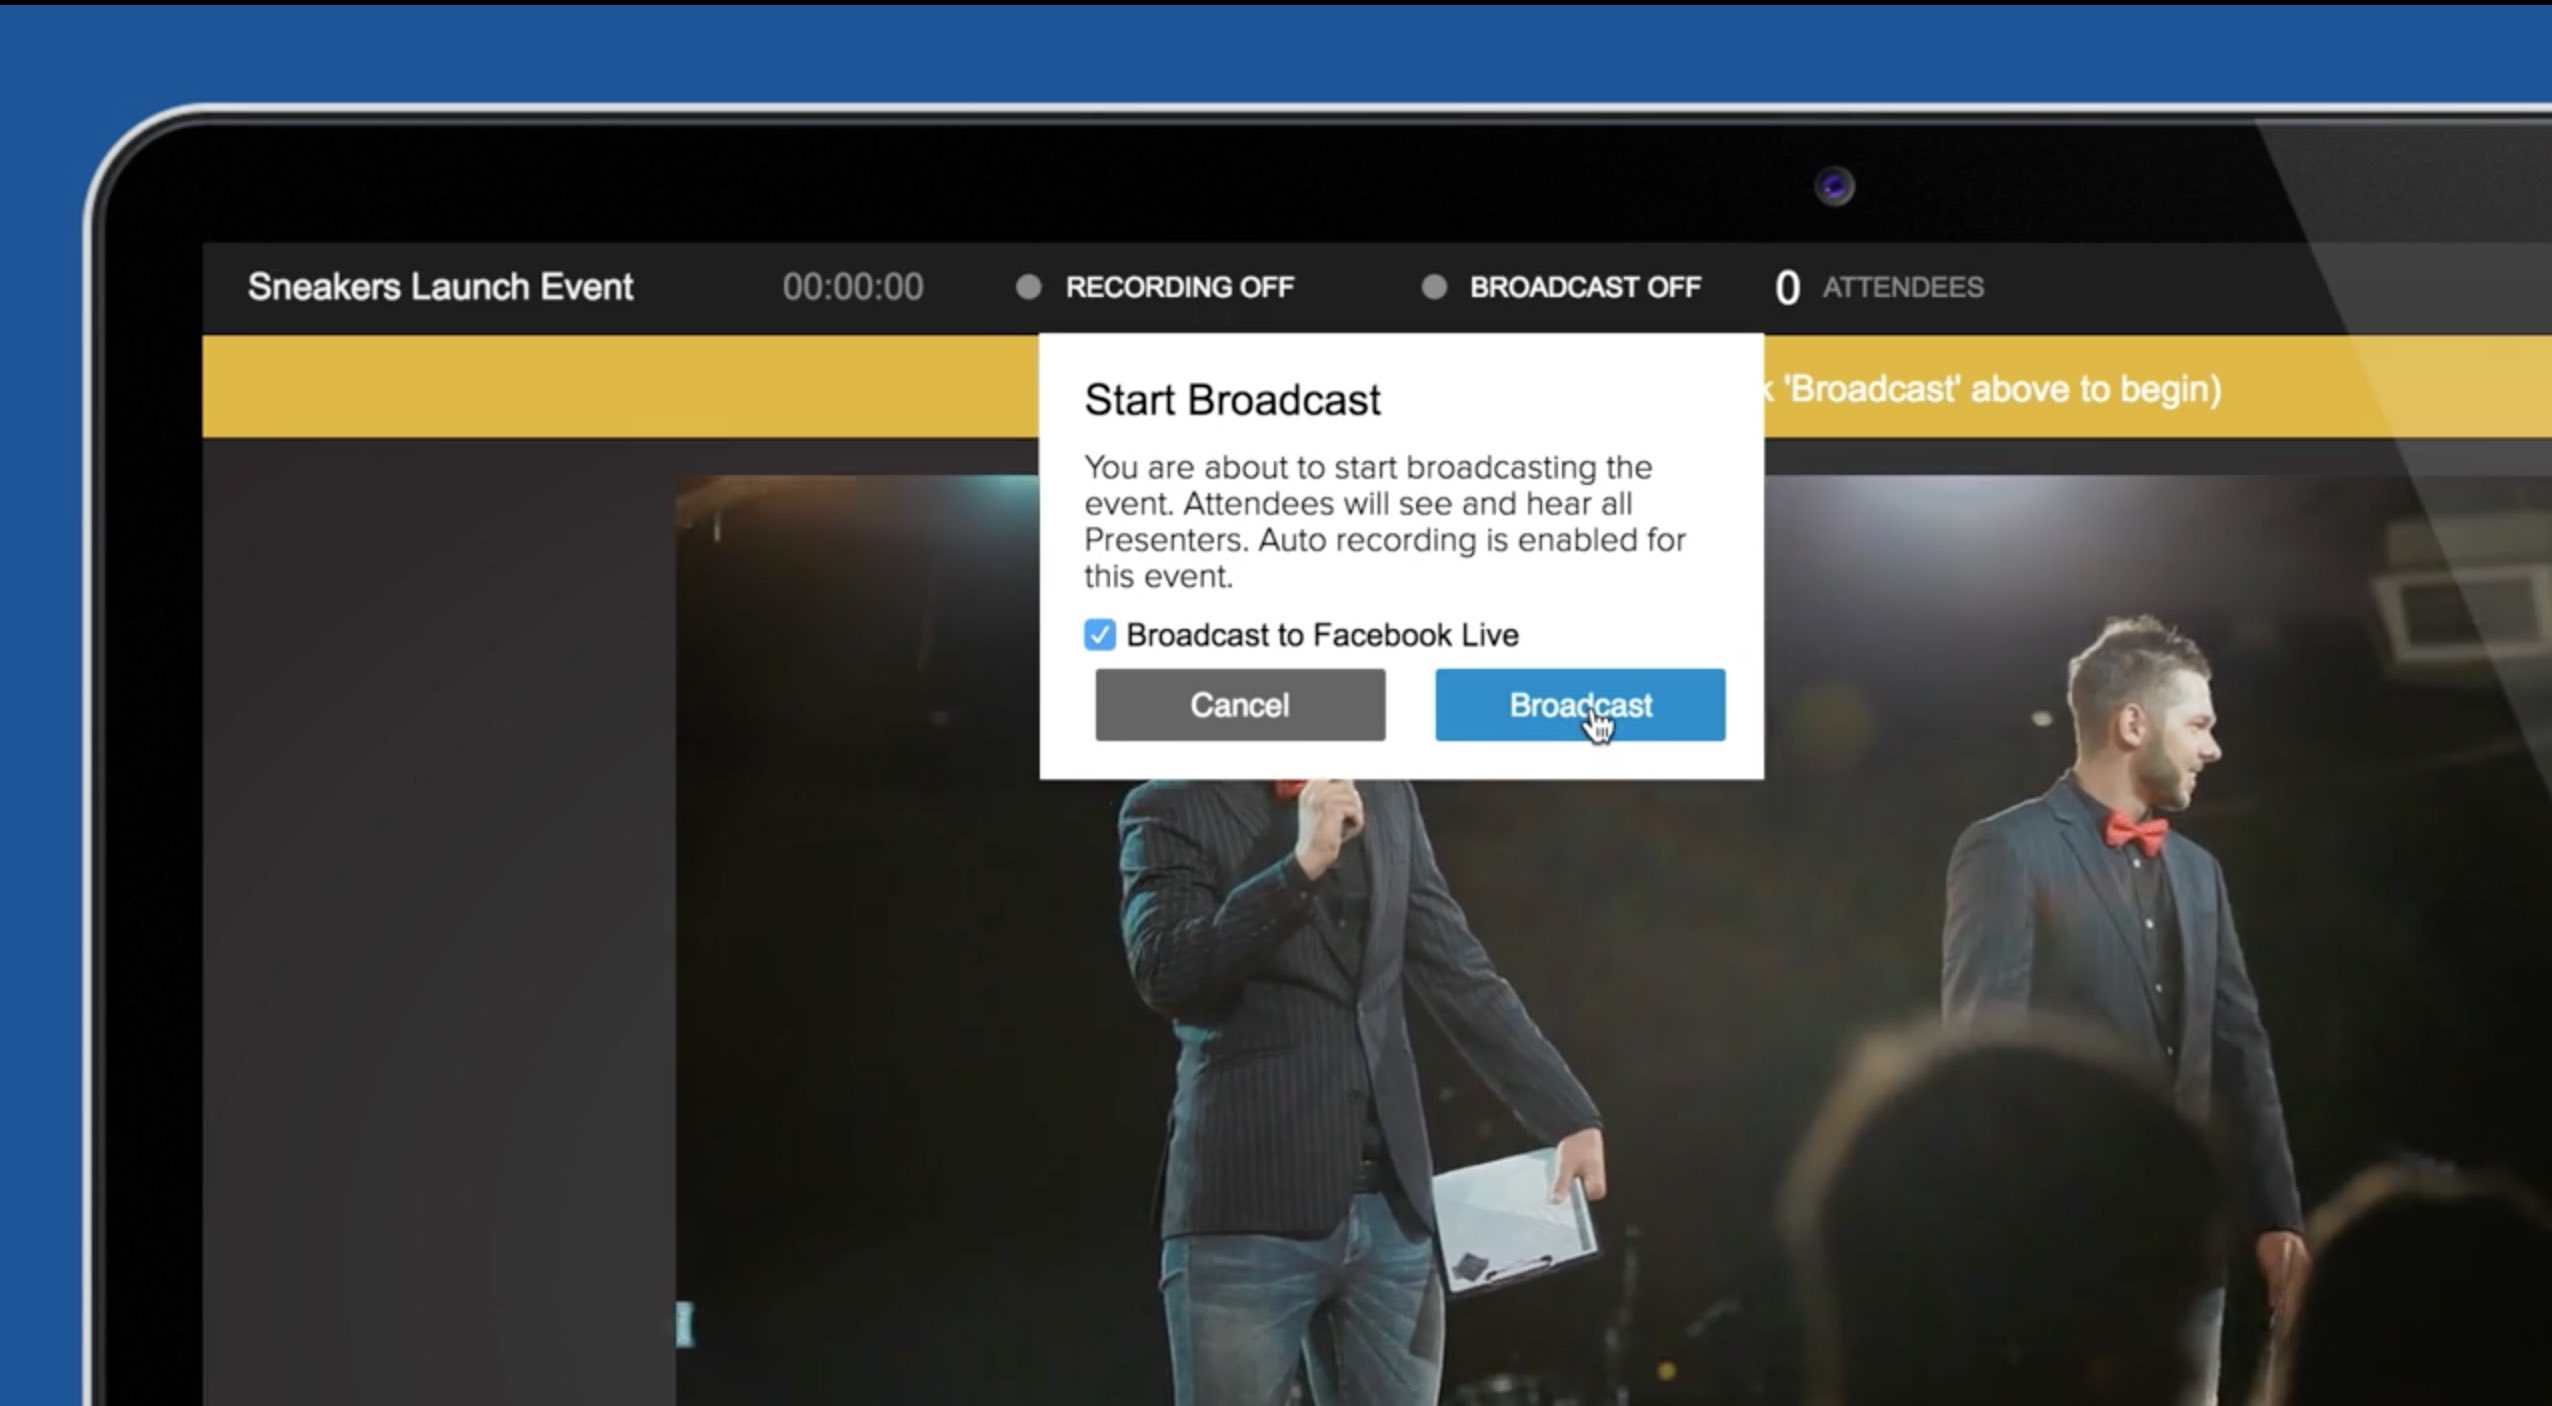Screen dimensions: 2552x1406
Task: Select the Sneakers Launch Event title
Action: tap(440, 287)
